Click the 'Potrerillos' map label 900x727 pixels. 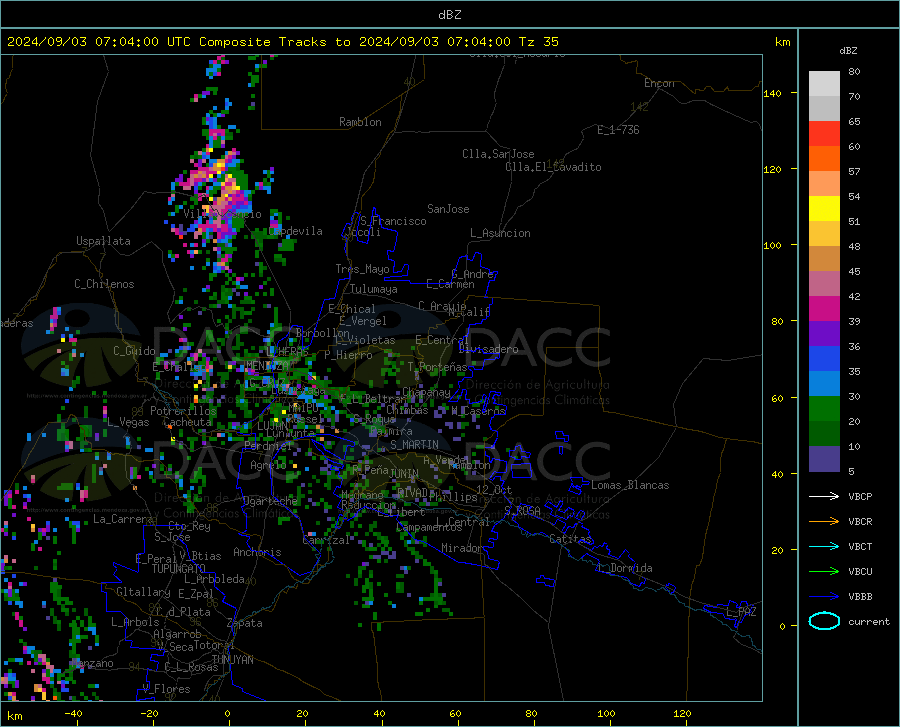tap(183, 411)
